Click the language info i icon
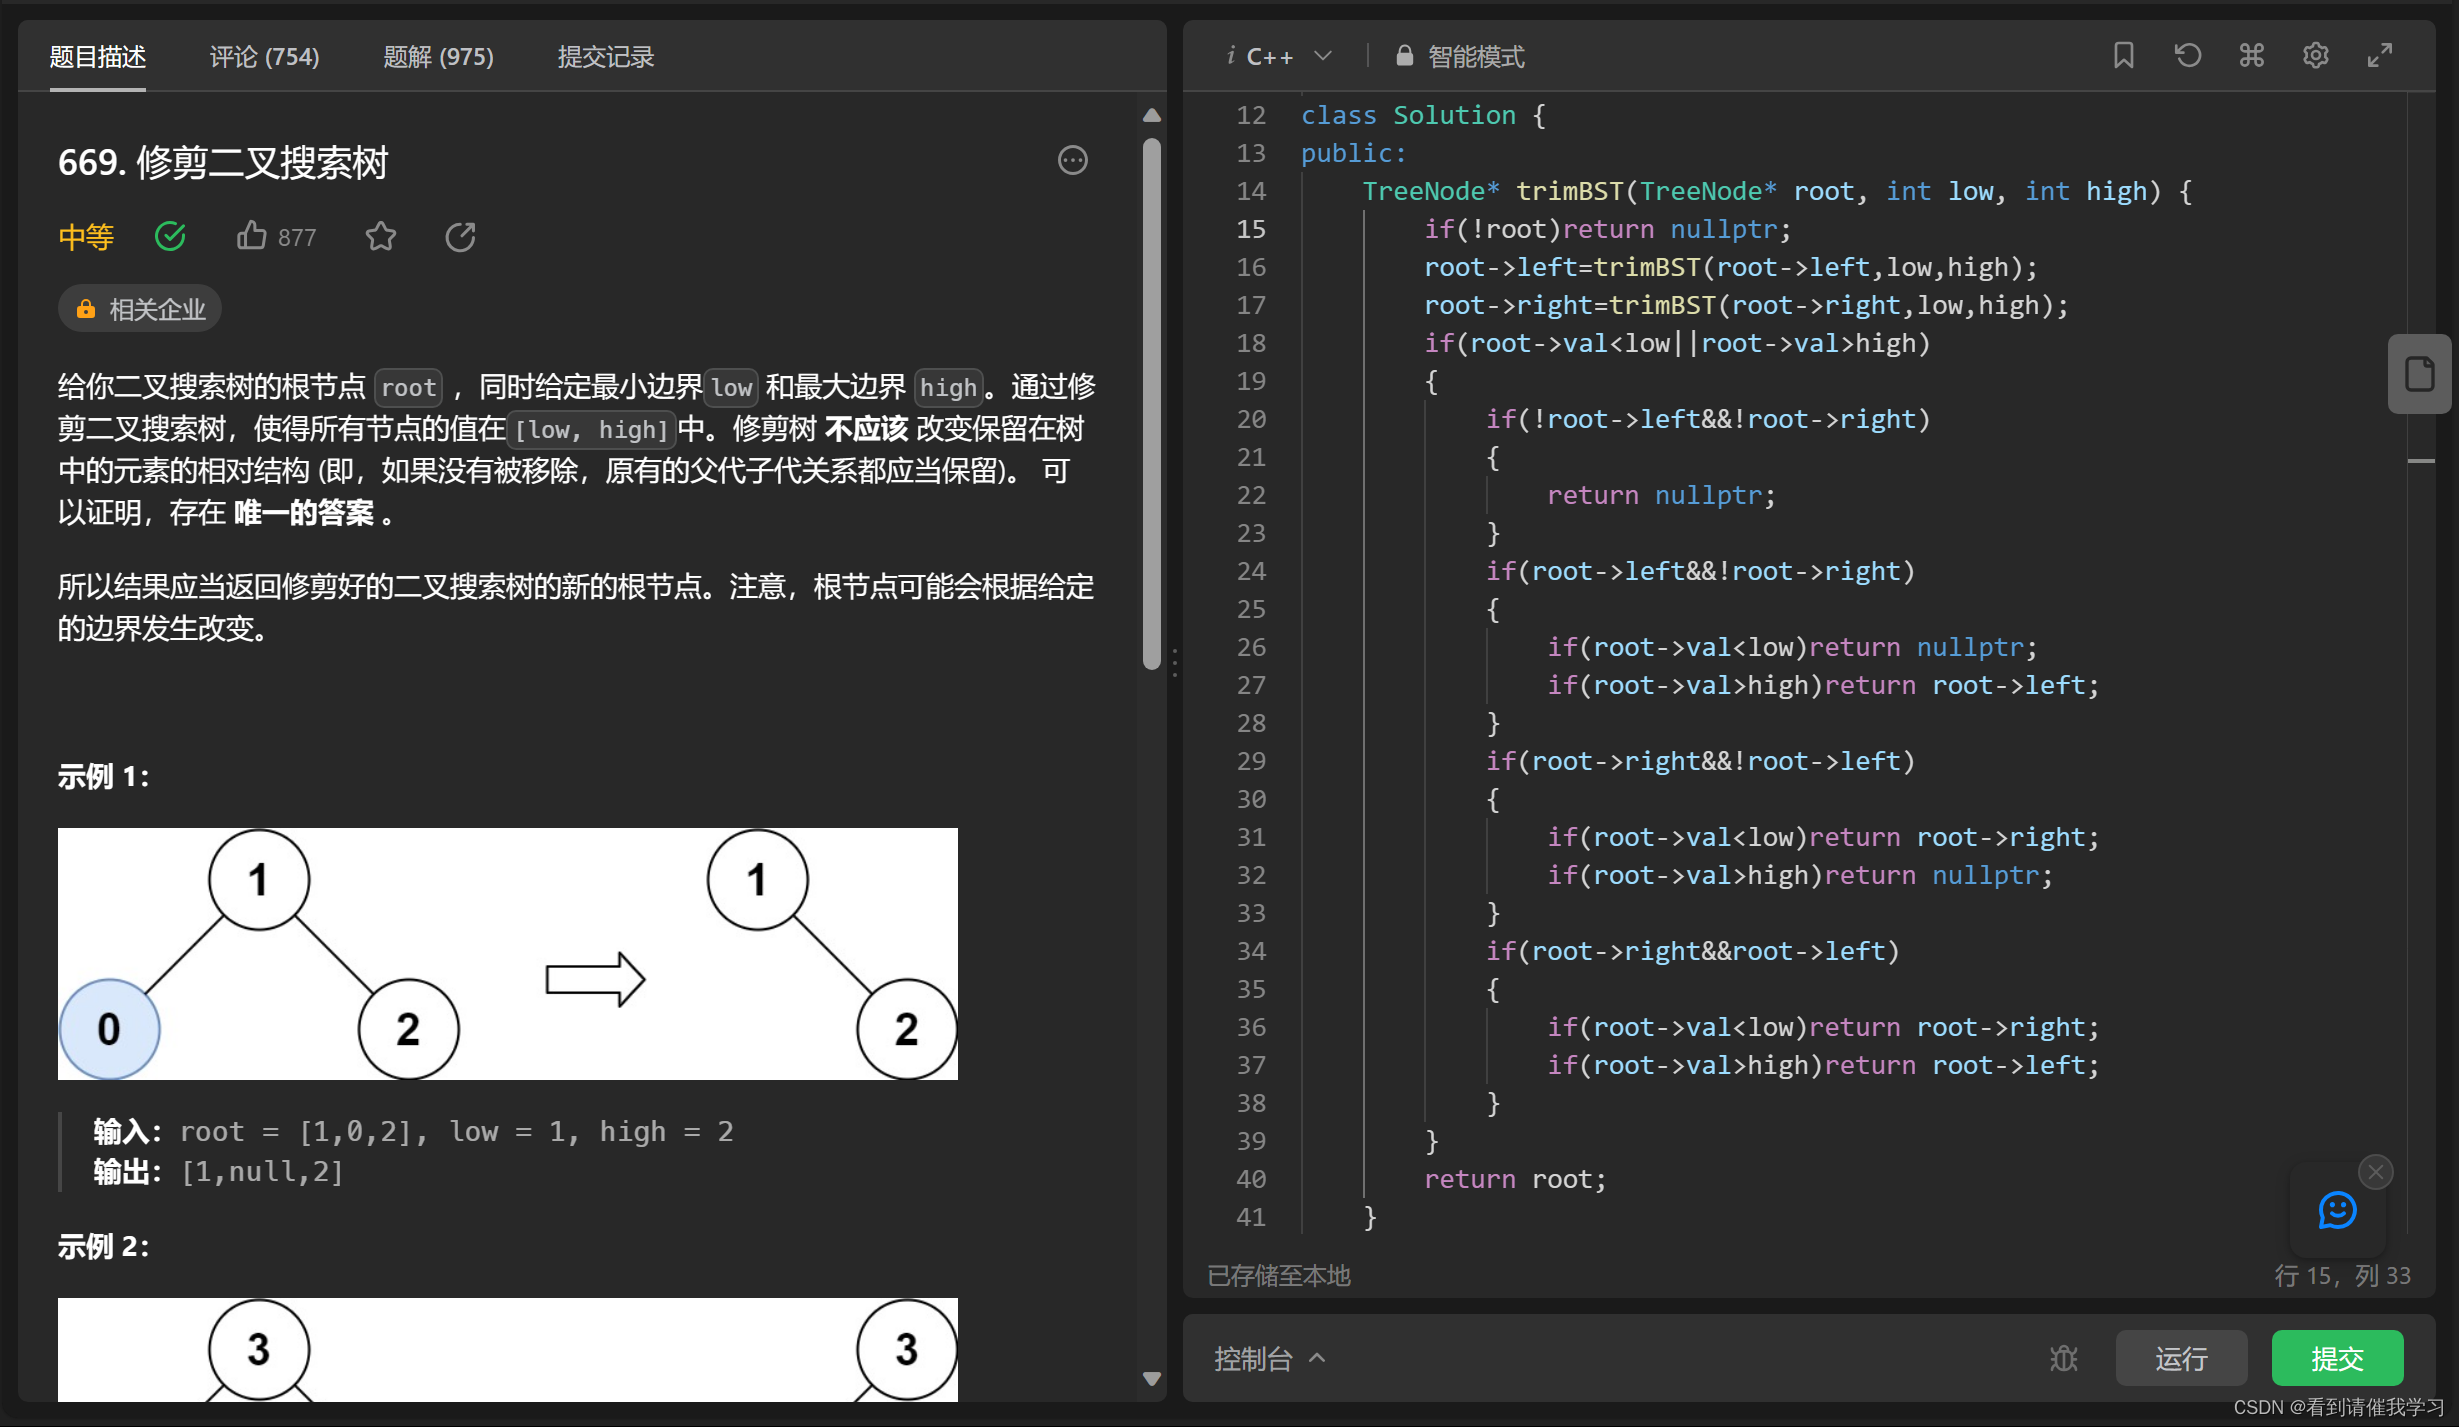2459x1427 pixels. (x=1230, y=56)
